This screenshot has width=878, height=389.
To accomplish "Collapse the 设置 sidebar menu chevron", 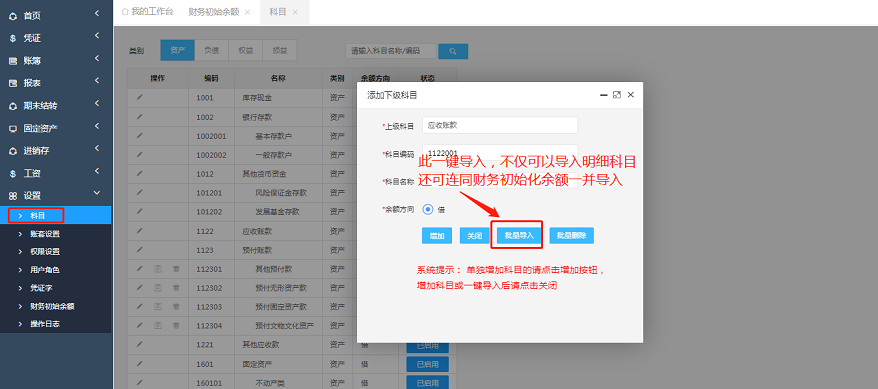I will pyautogui.click(x=97, y=193).
